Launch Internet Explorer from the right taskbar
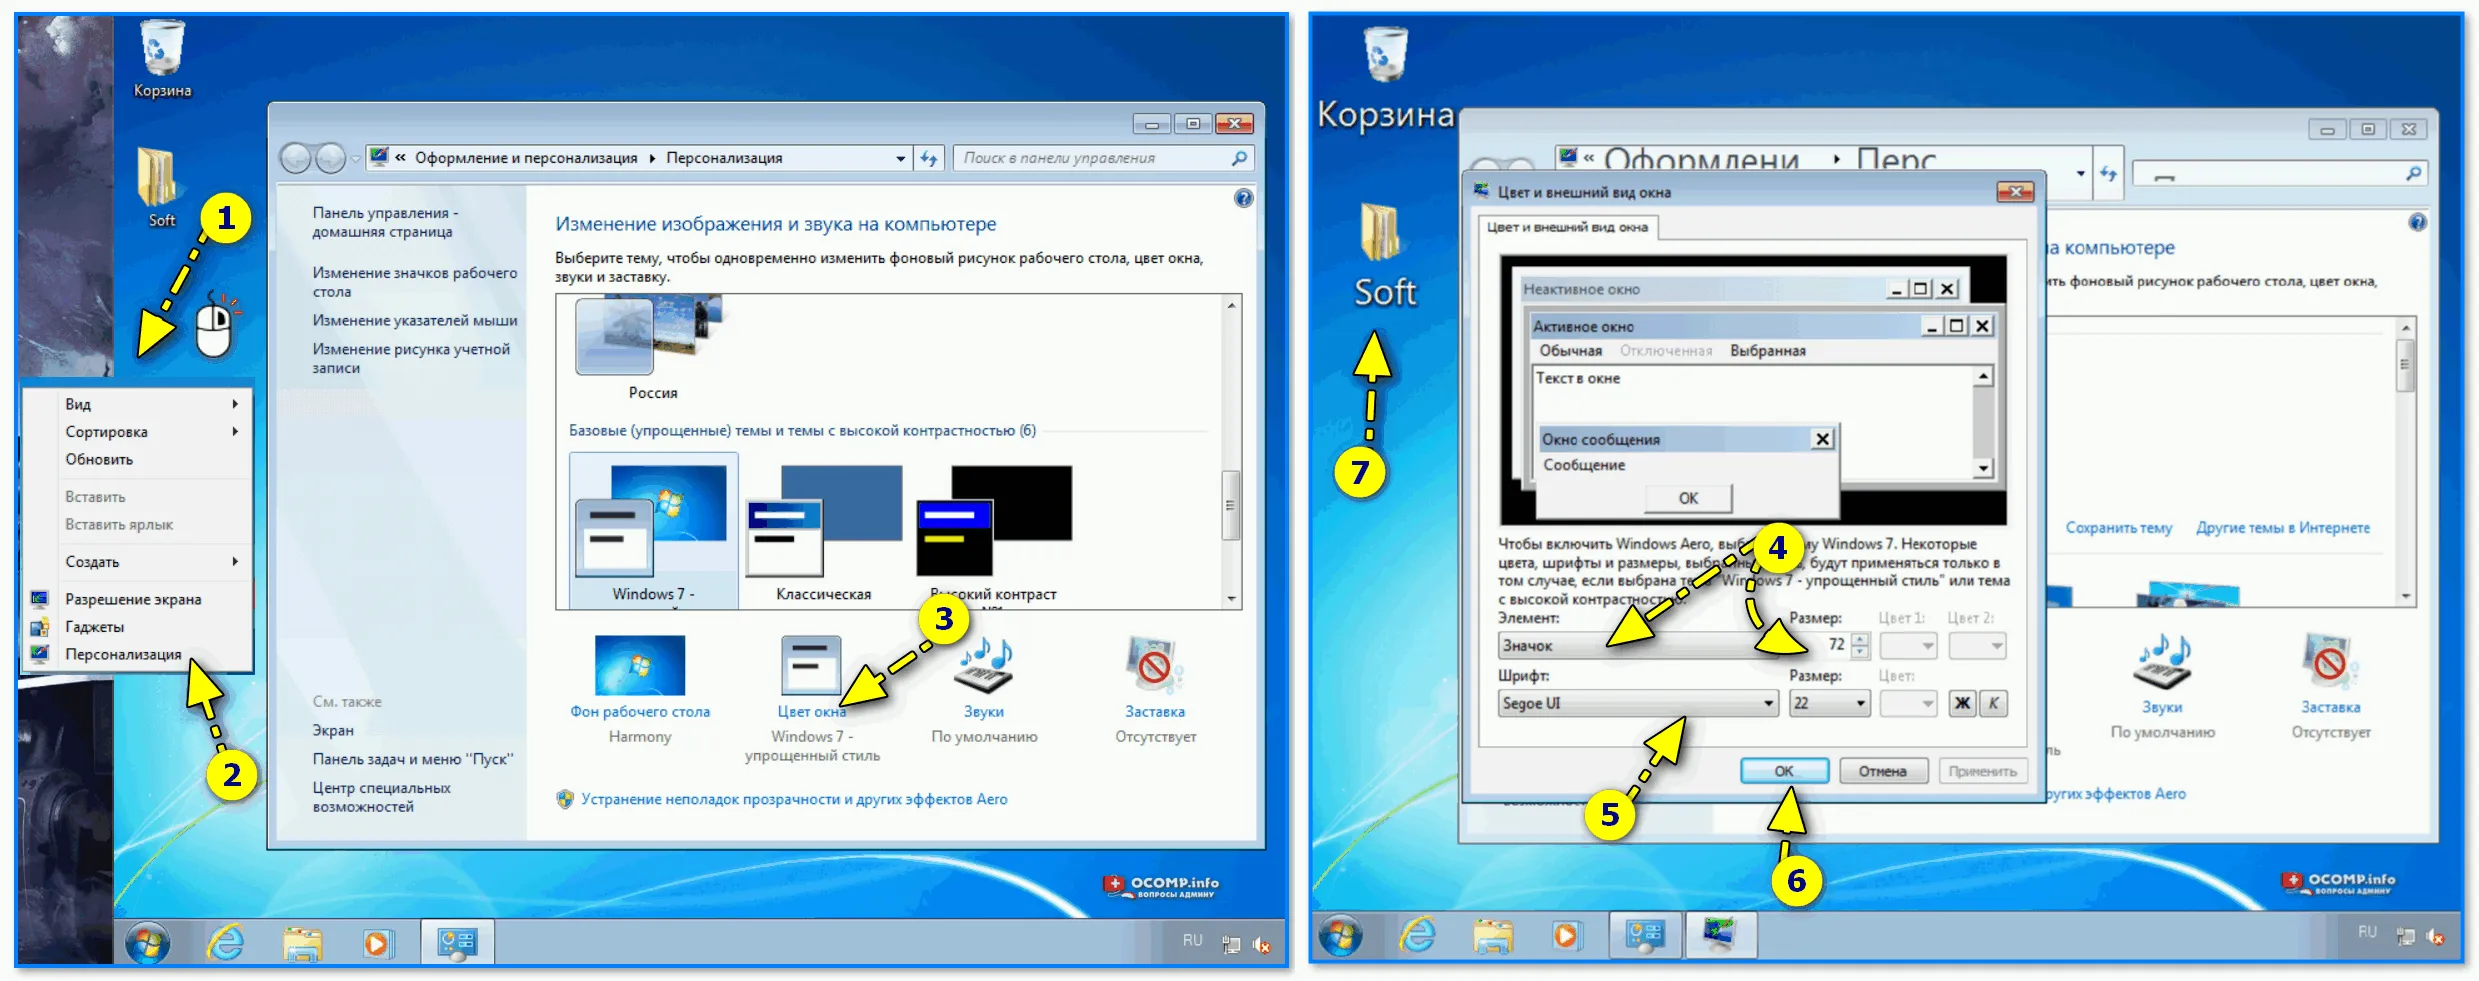 tap(1417, 935)
